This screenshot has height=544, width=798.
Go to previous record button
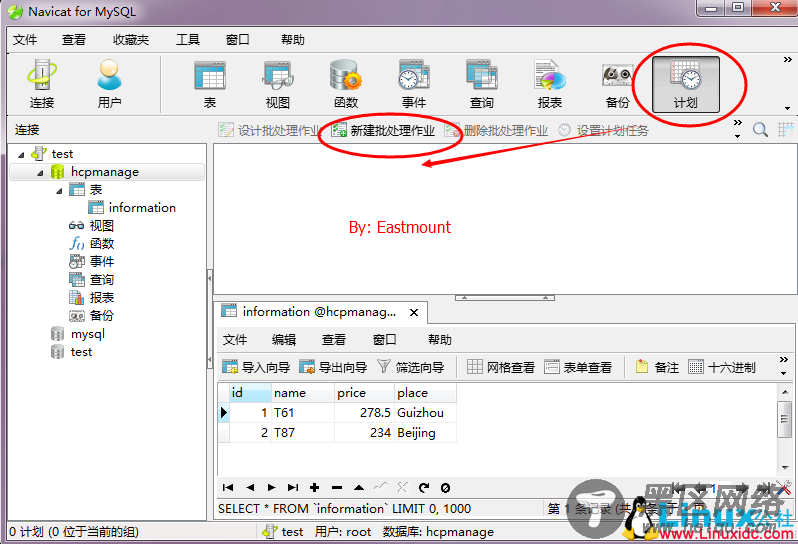250,488
